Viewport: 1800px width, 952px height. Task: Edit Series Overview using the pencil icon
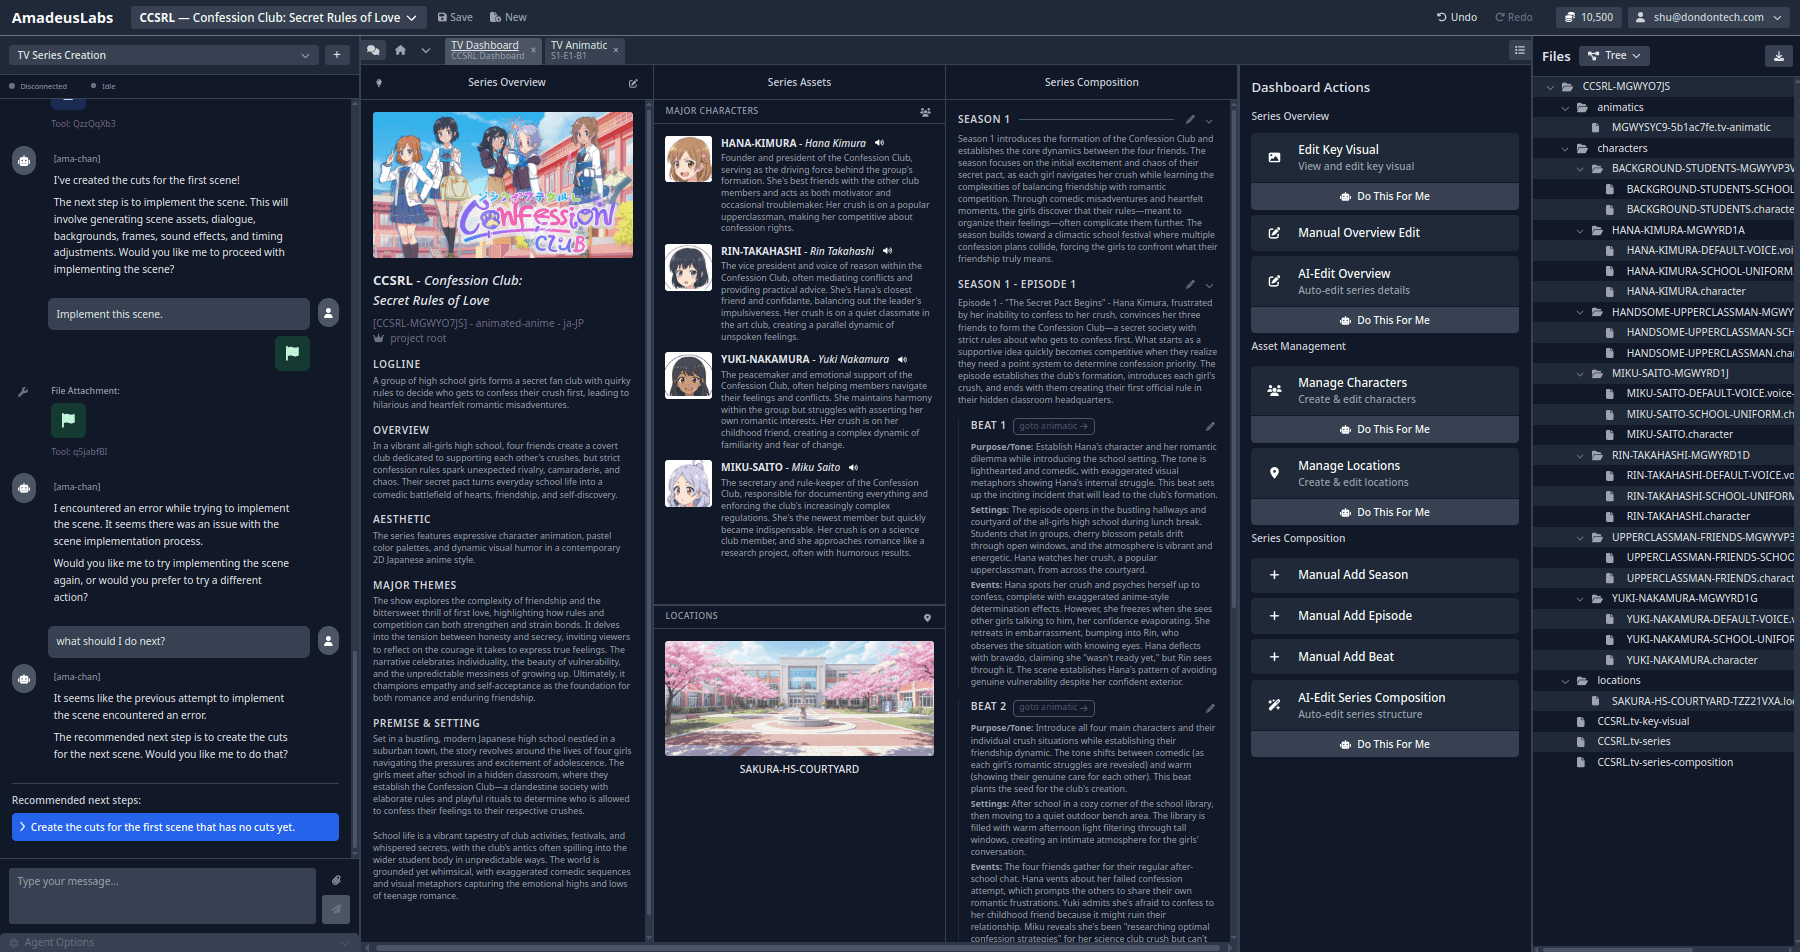pyautogui.click(x=633, y=83)
